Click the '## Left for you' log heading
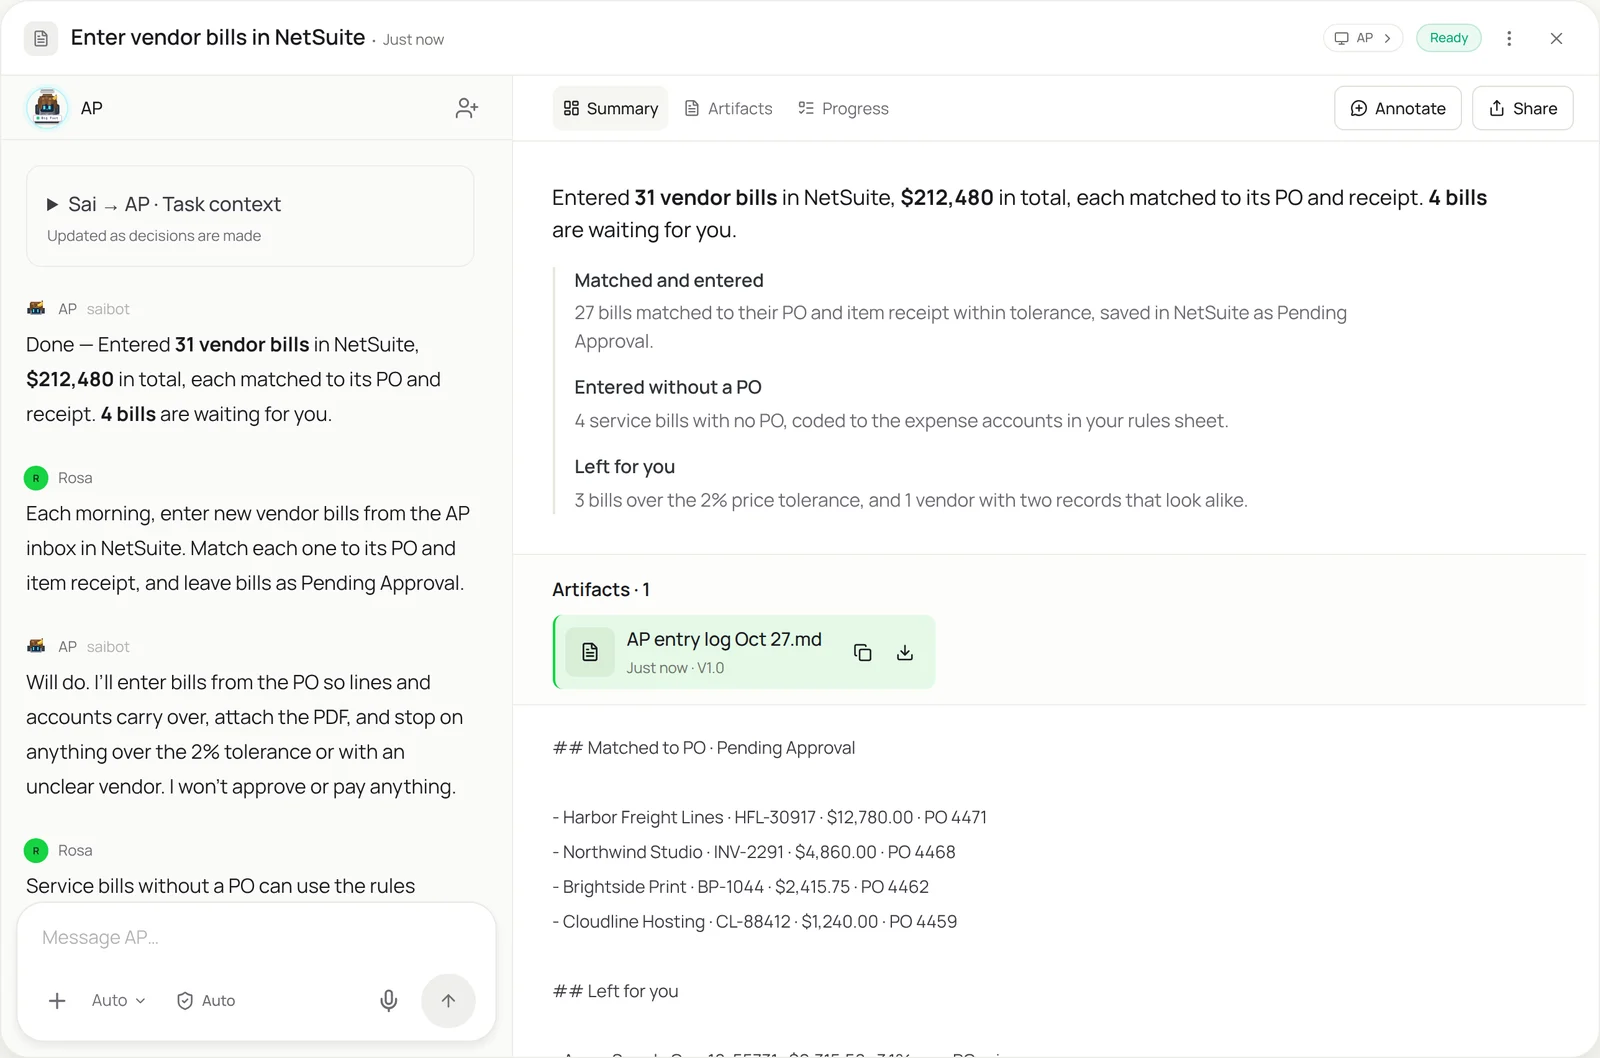 click(616, 992)
